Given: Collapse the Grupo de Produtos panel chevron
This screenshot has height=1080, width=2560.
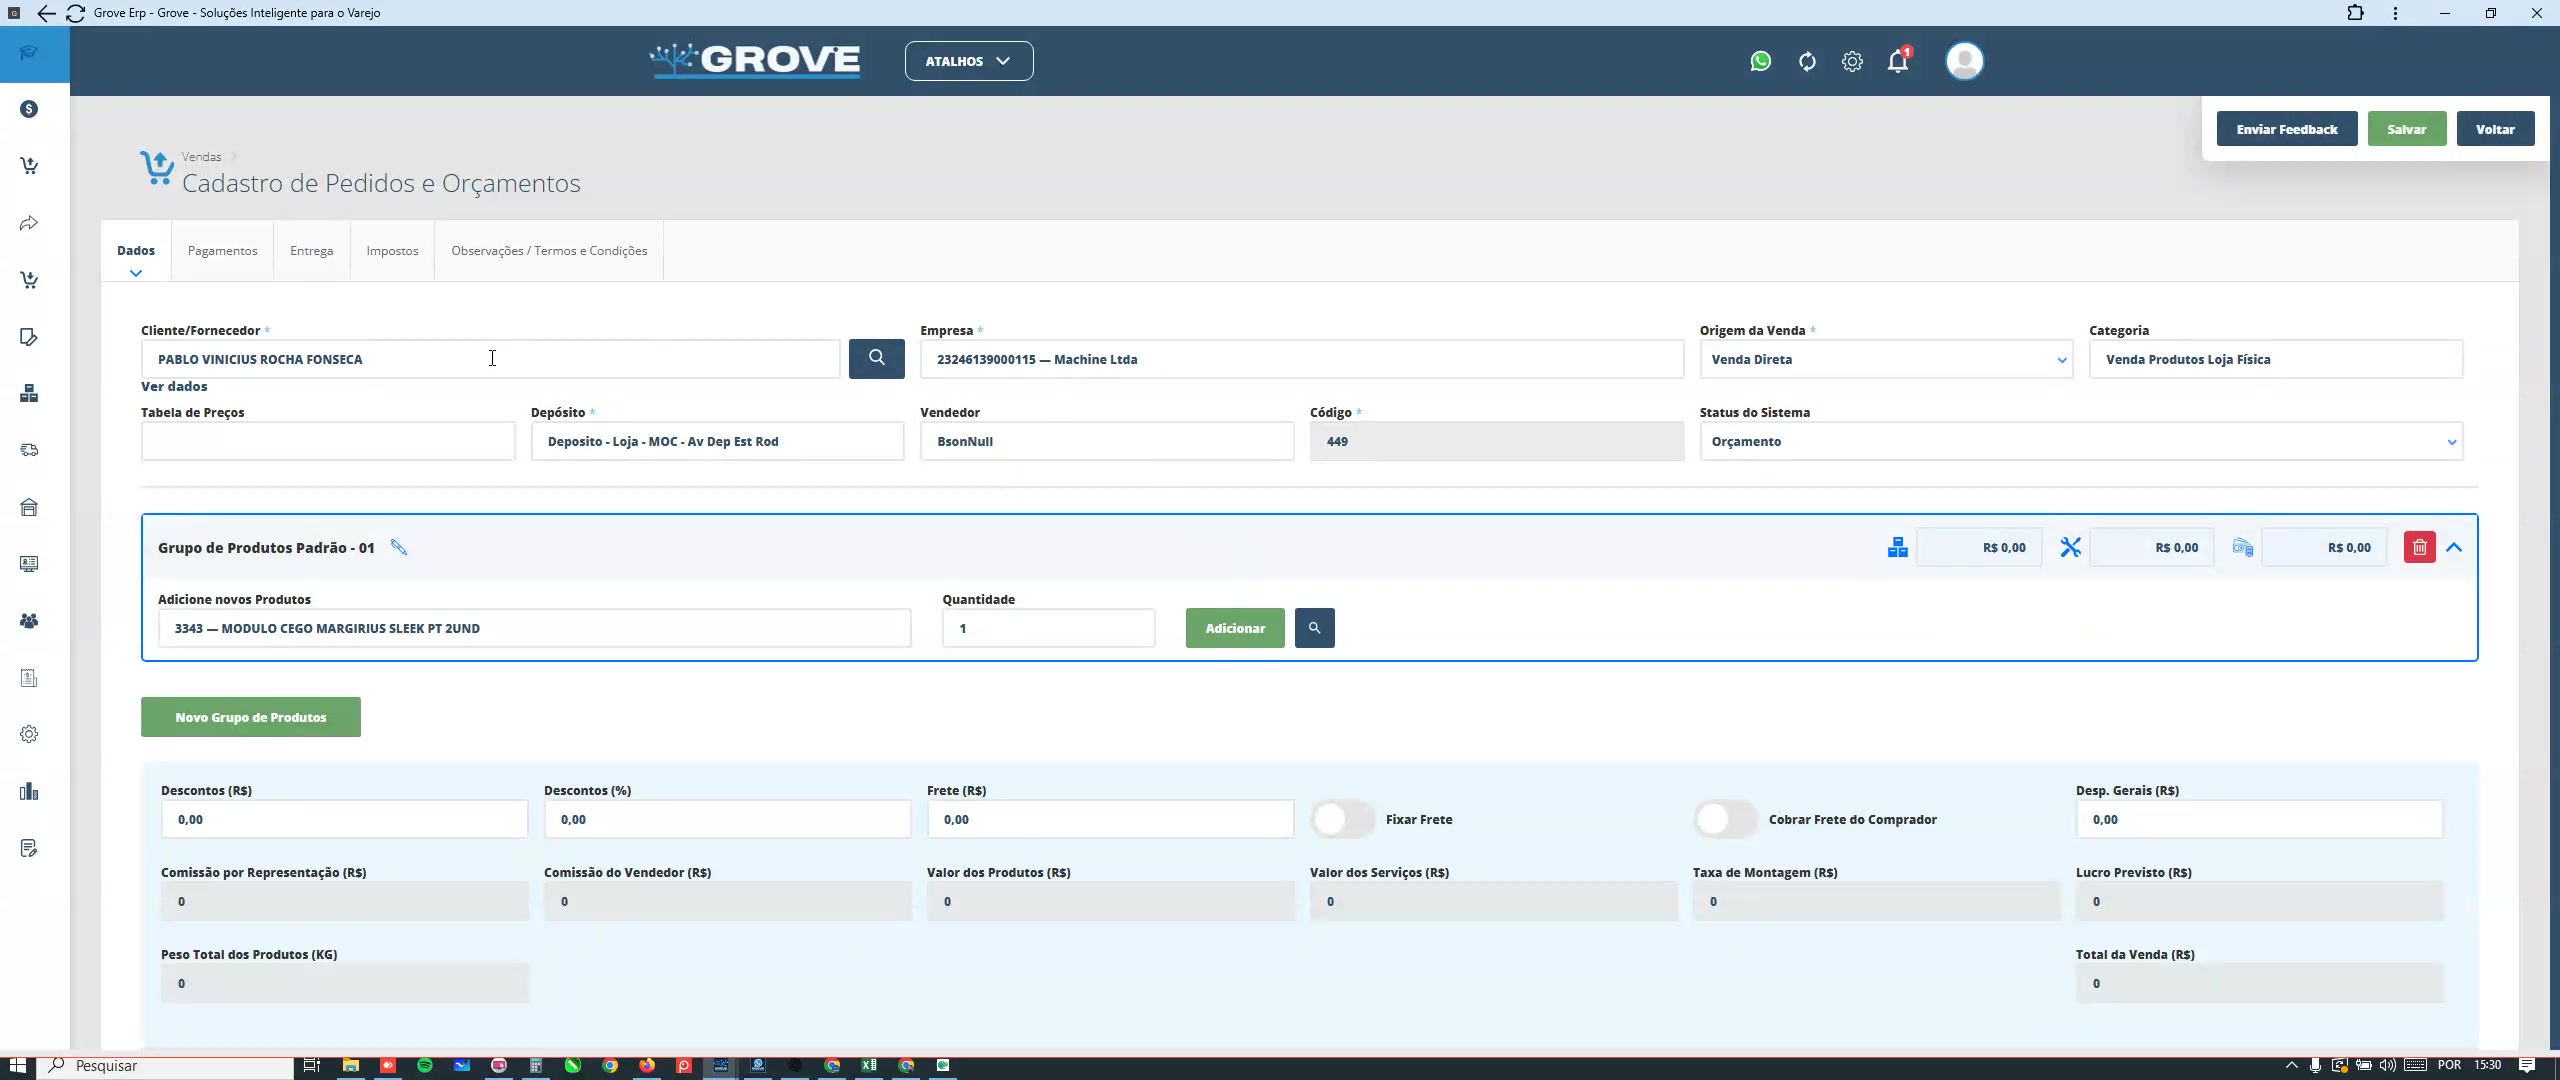Looking at the screenshot, I should [2454, 547].
